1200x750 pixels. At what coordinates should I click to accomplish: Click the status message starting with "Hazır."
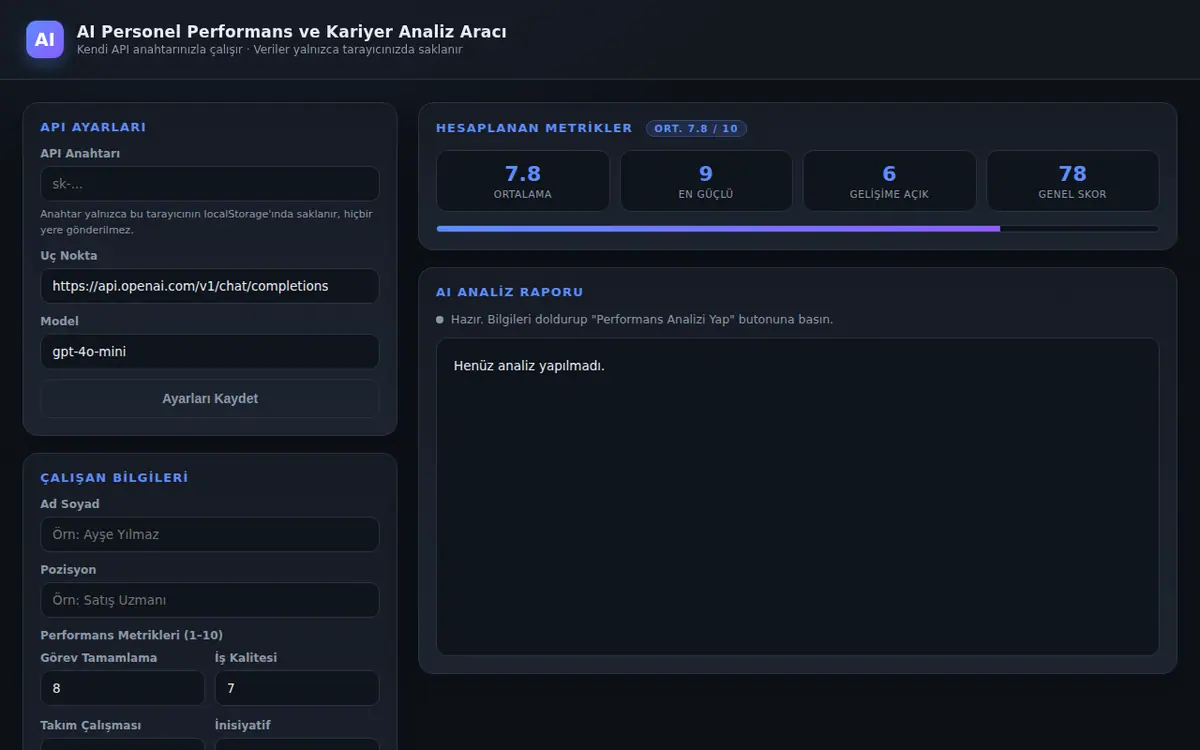click(642, 319)
